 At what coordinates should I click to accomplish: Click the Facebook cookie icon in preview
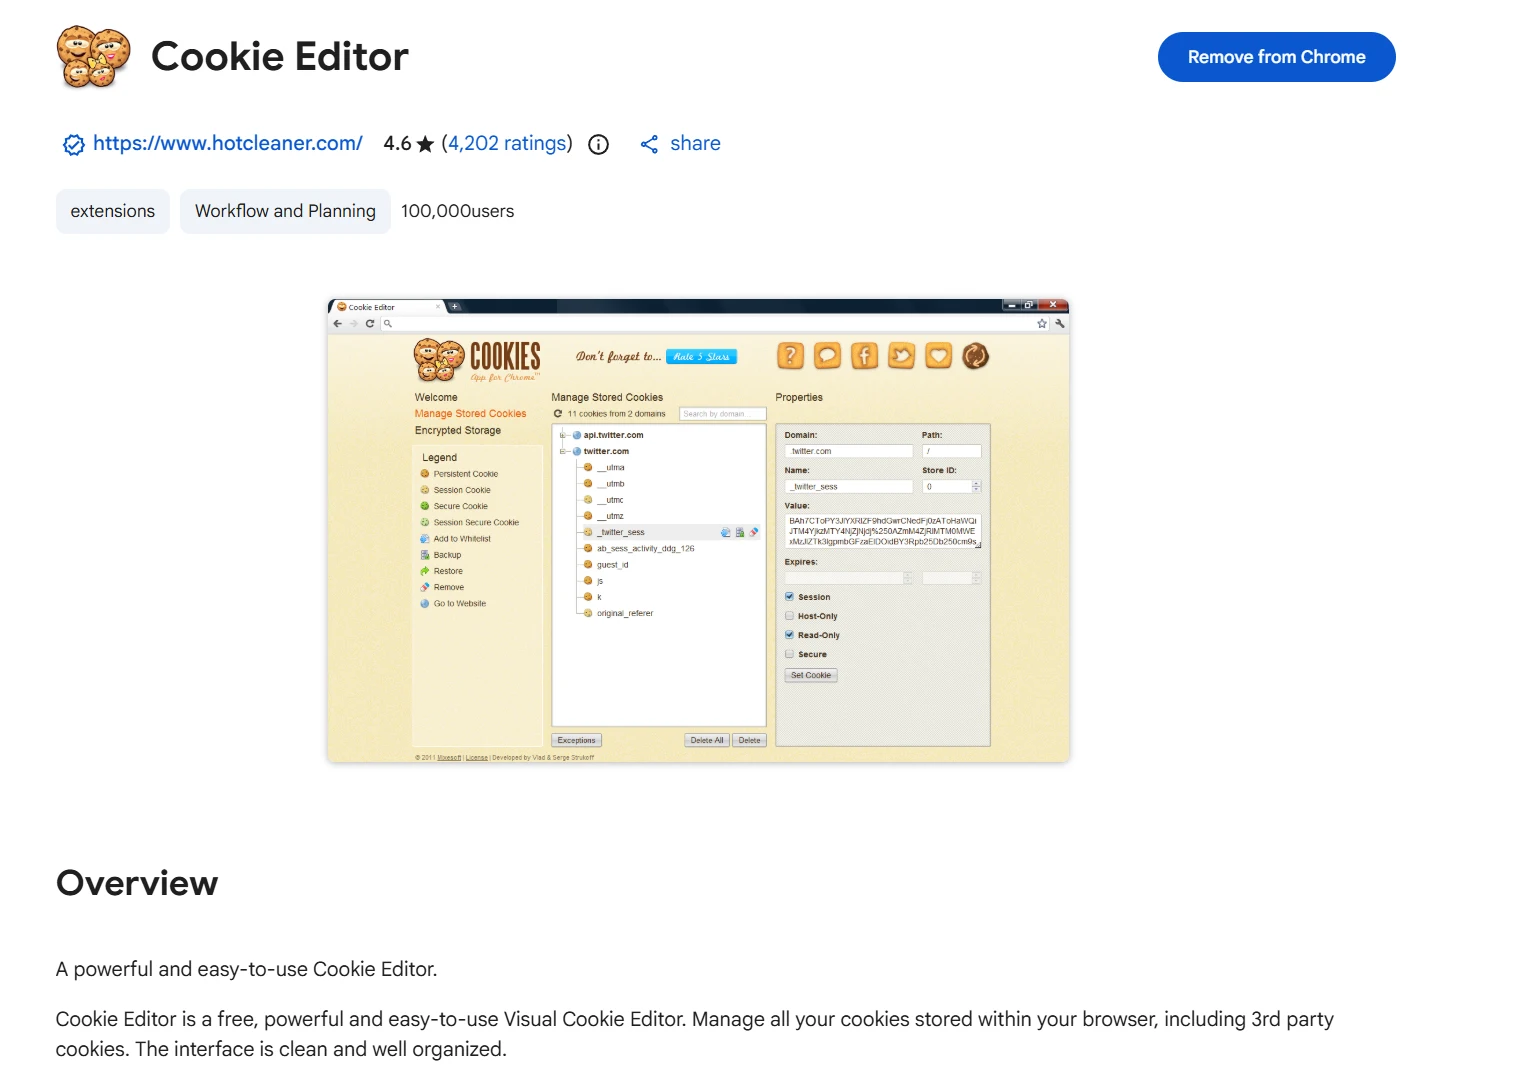tap(865, 355)
